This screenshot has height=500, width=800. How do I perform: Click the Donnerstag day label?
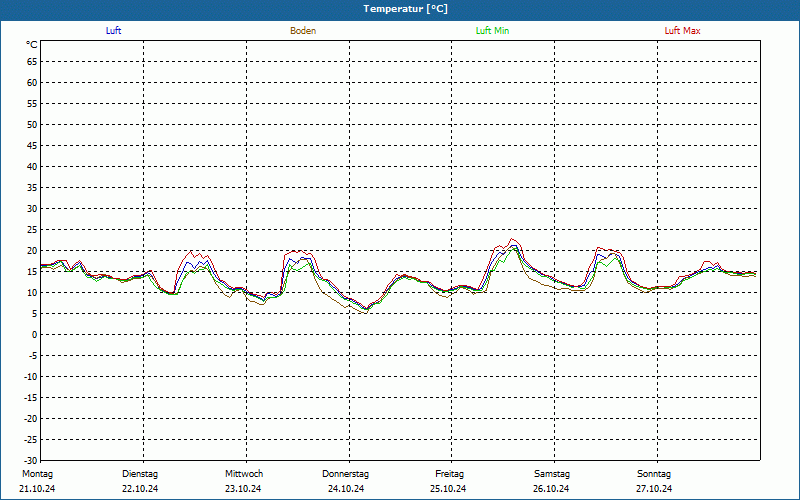pos(345,474)
